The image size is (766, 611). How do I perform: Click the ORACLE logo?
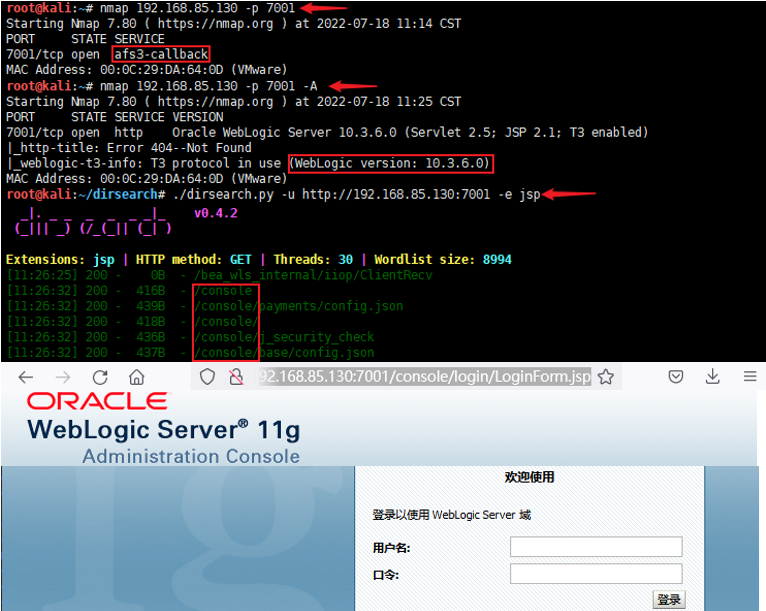(x=98, y=401)
